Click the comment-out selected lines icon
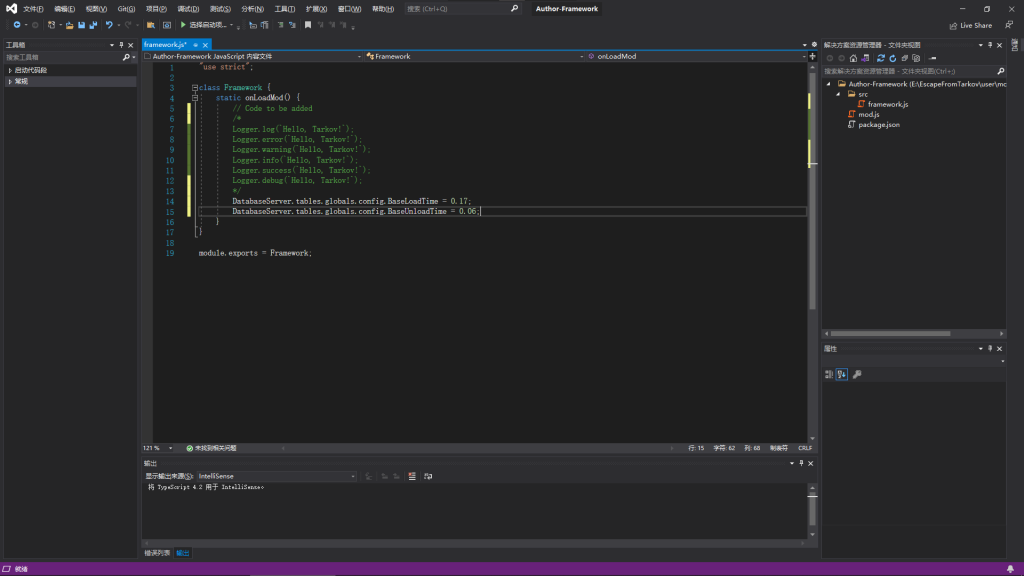 pos(280,25)
